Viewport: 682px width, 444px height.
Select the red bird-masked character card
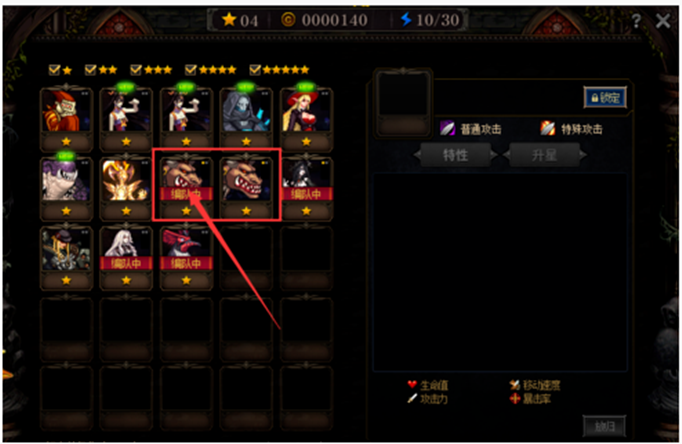click(x=186, y=257)
